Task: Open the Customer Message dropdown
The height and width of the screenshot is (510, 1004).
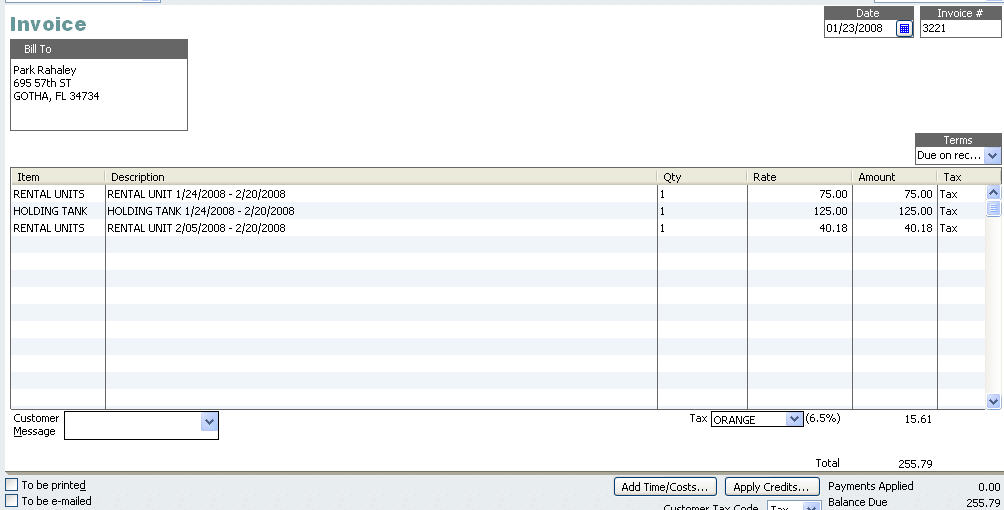Action: [209, 423]
